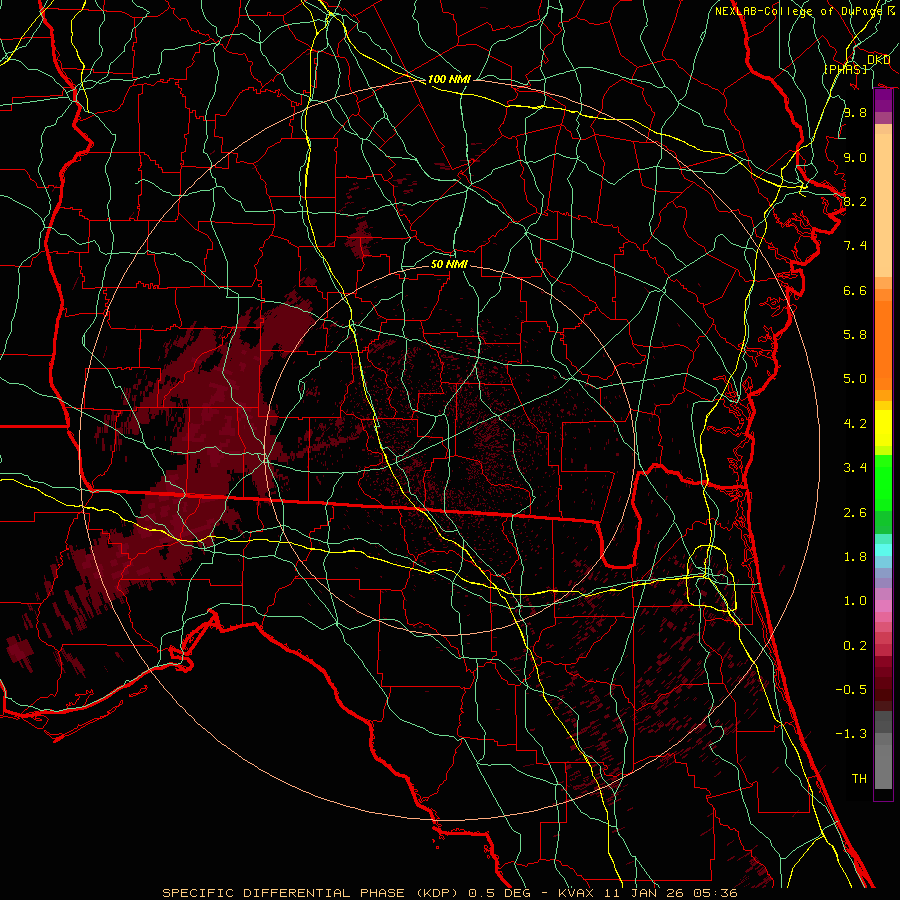Click the 1.8 scale value
Image resolution: width=900 pixels, height=900 pixels.
[855, 557]
